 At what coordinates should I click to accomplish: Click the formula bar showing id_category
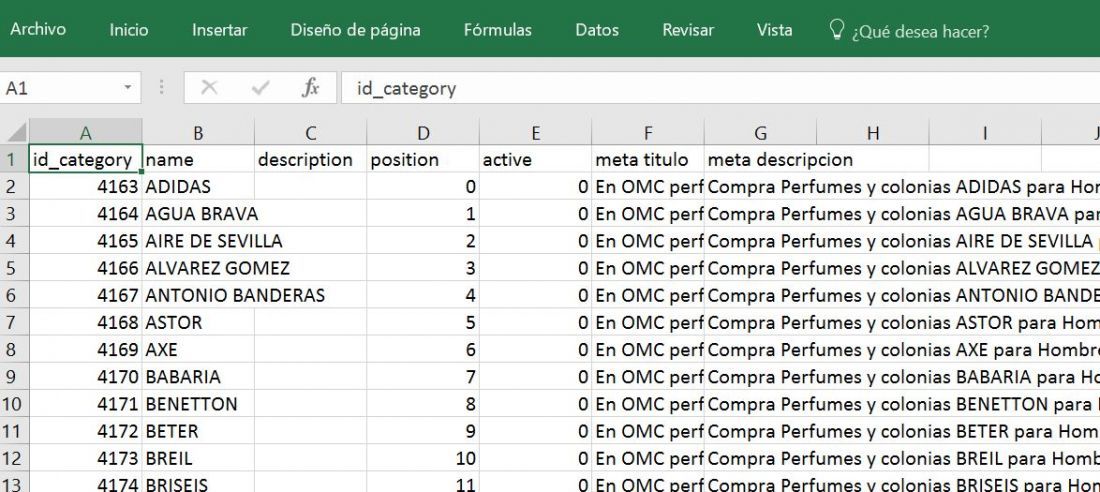[x=720, y=88]
